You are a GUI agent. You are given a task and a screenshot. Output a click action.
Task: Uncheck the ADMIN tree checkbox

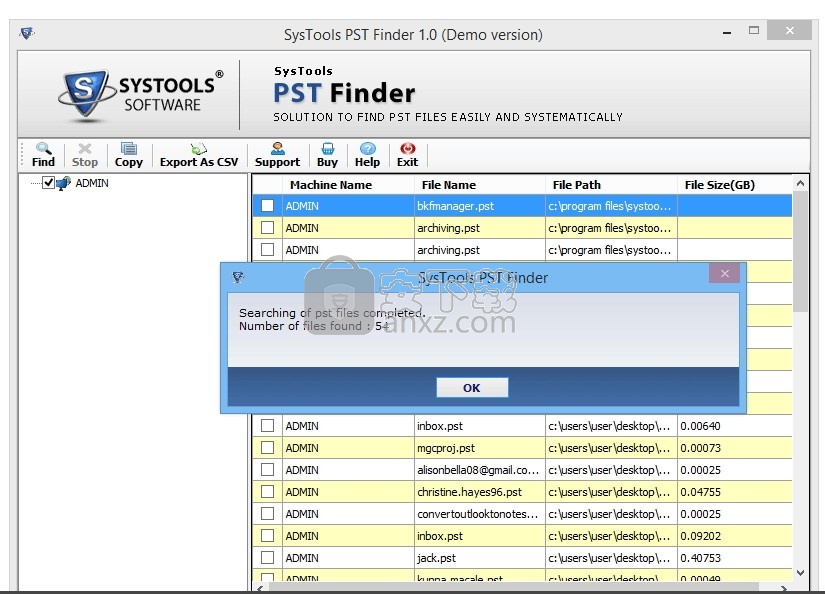point(48,183)
